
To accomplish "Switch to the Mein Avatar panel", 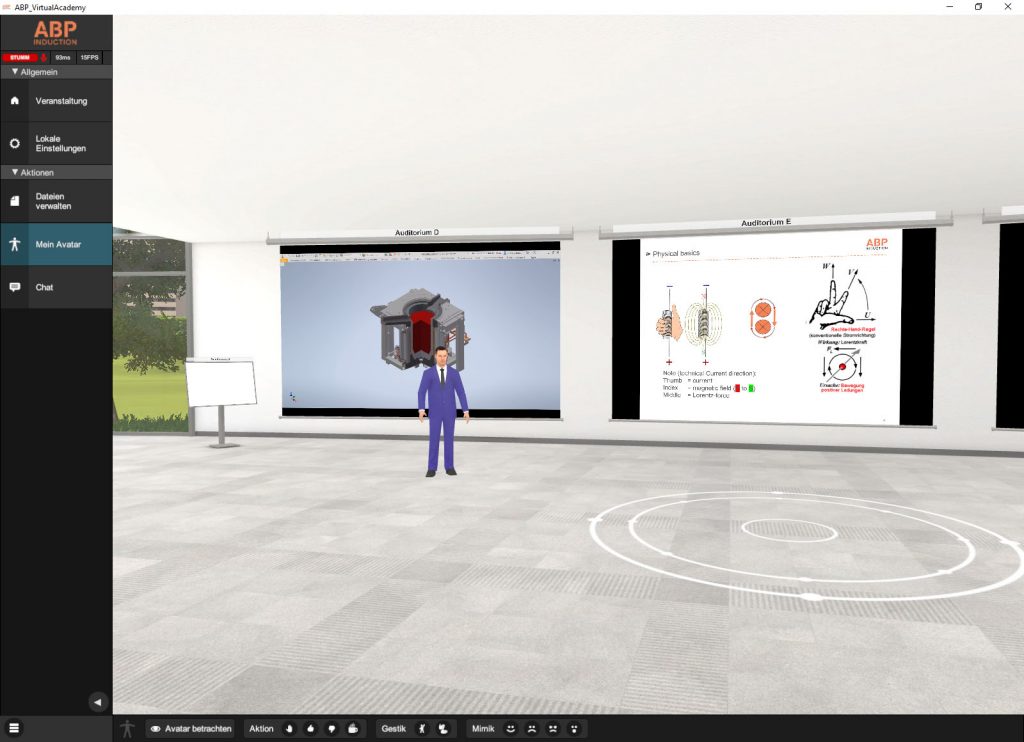I will click(x=55, y=243).
